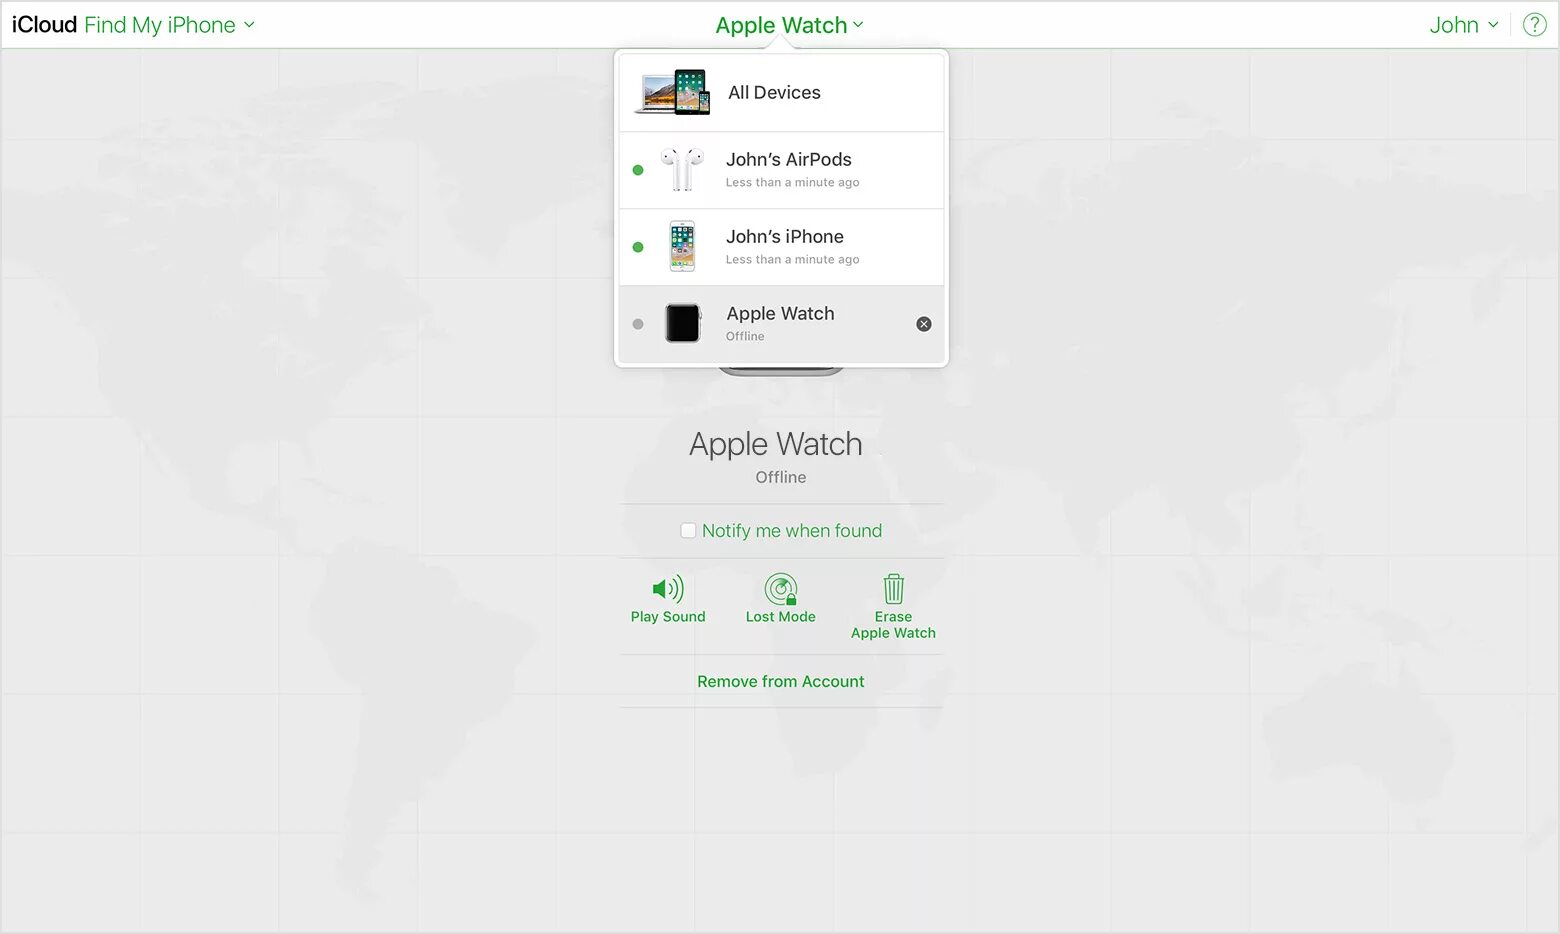Open the Find My iPhone app switcher dropdown
Image resolution: width=1560 pixels, height=934 pixels.
coord(169,25)
